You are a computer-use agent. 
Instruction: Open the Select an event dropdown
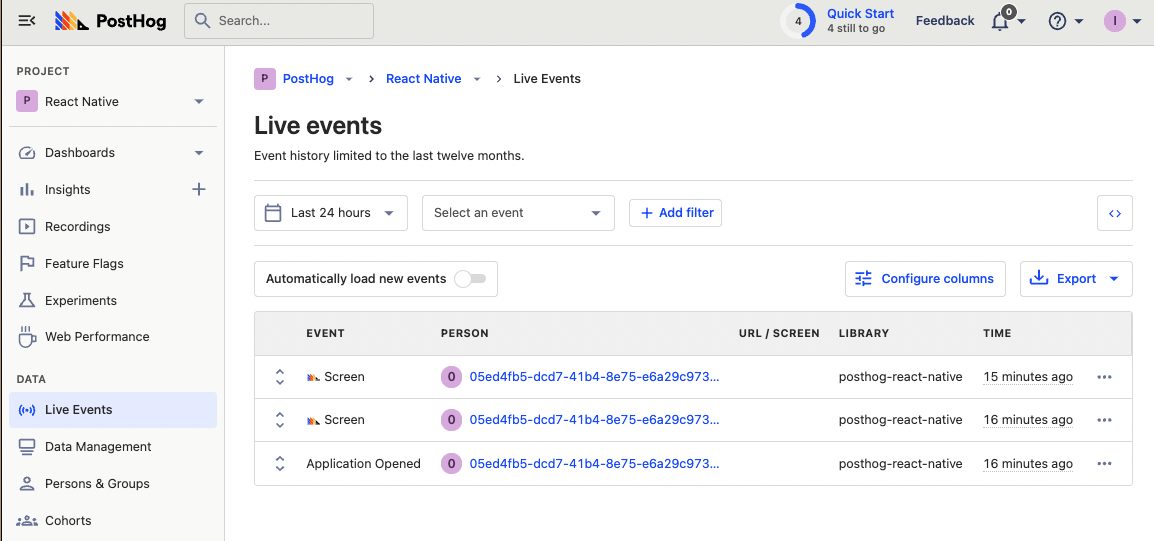pyautogui.click(x=518, y=213)
